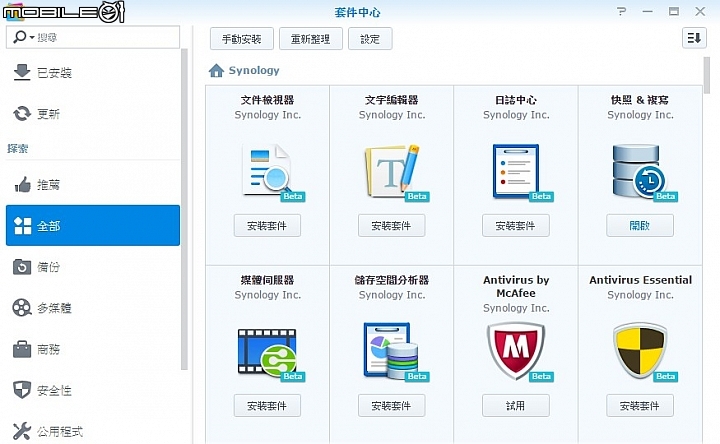
Task: Click the Antivirus by McAfee title
Action: click(516, 287)
